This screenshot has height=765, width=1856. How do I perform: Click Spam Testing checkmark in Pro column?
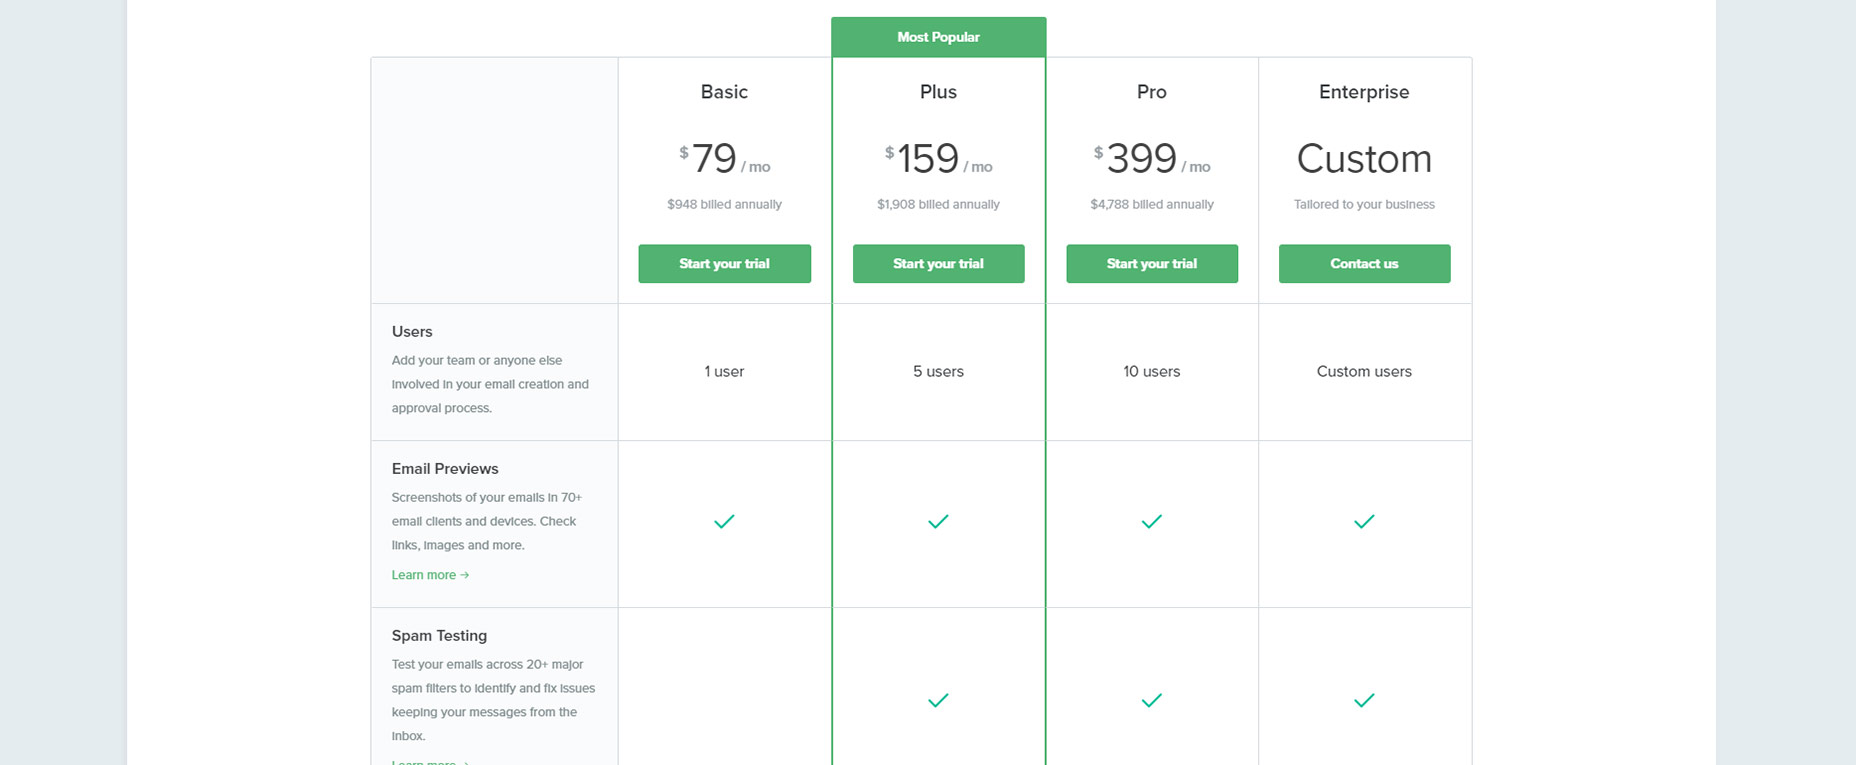1152,701
